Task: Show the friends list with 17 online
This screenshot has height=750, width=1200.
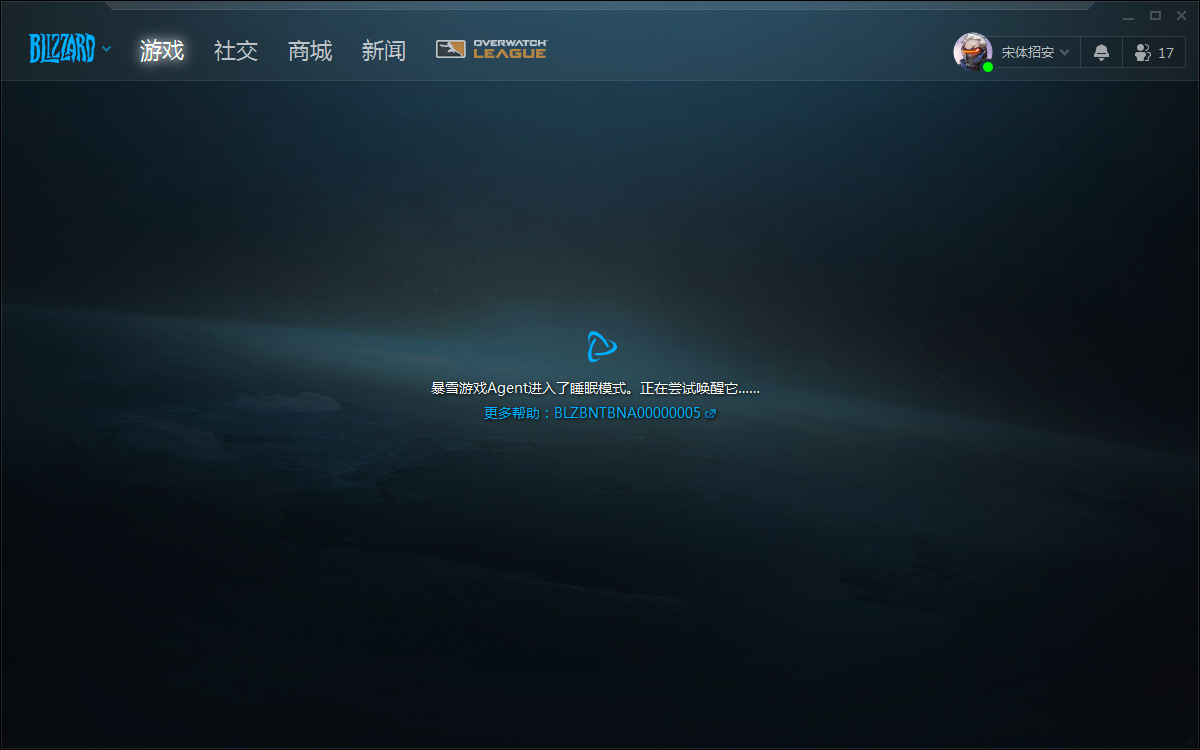Action: pos(1154,52)
